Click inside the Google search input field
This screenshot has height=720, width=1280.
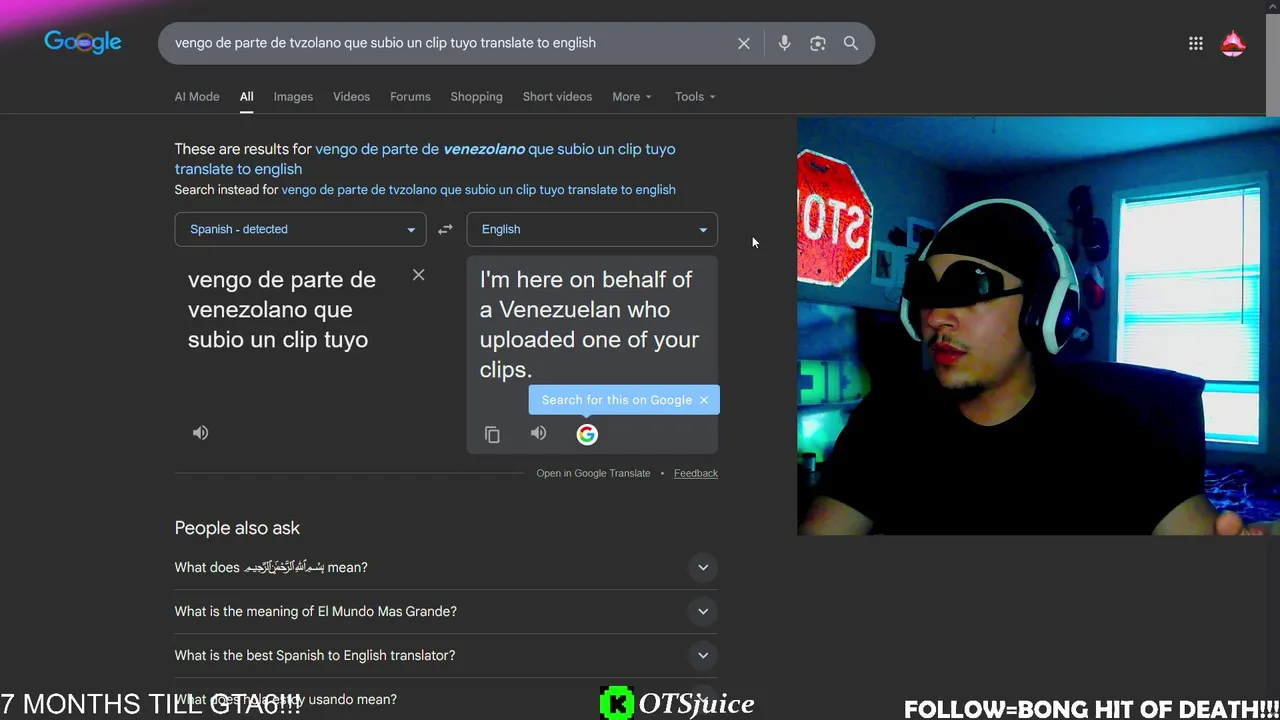pos(450,43)
